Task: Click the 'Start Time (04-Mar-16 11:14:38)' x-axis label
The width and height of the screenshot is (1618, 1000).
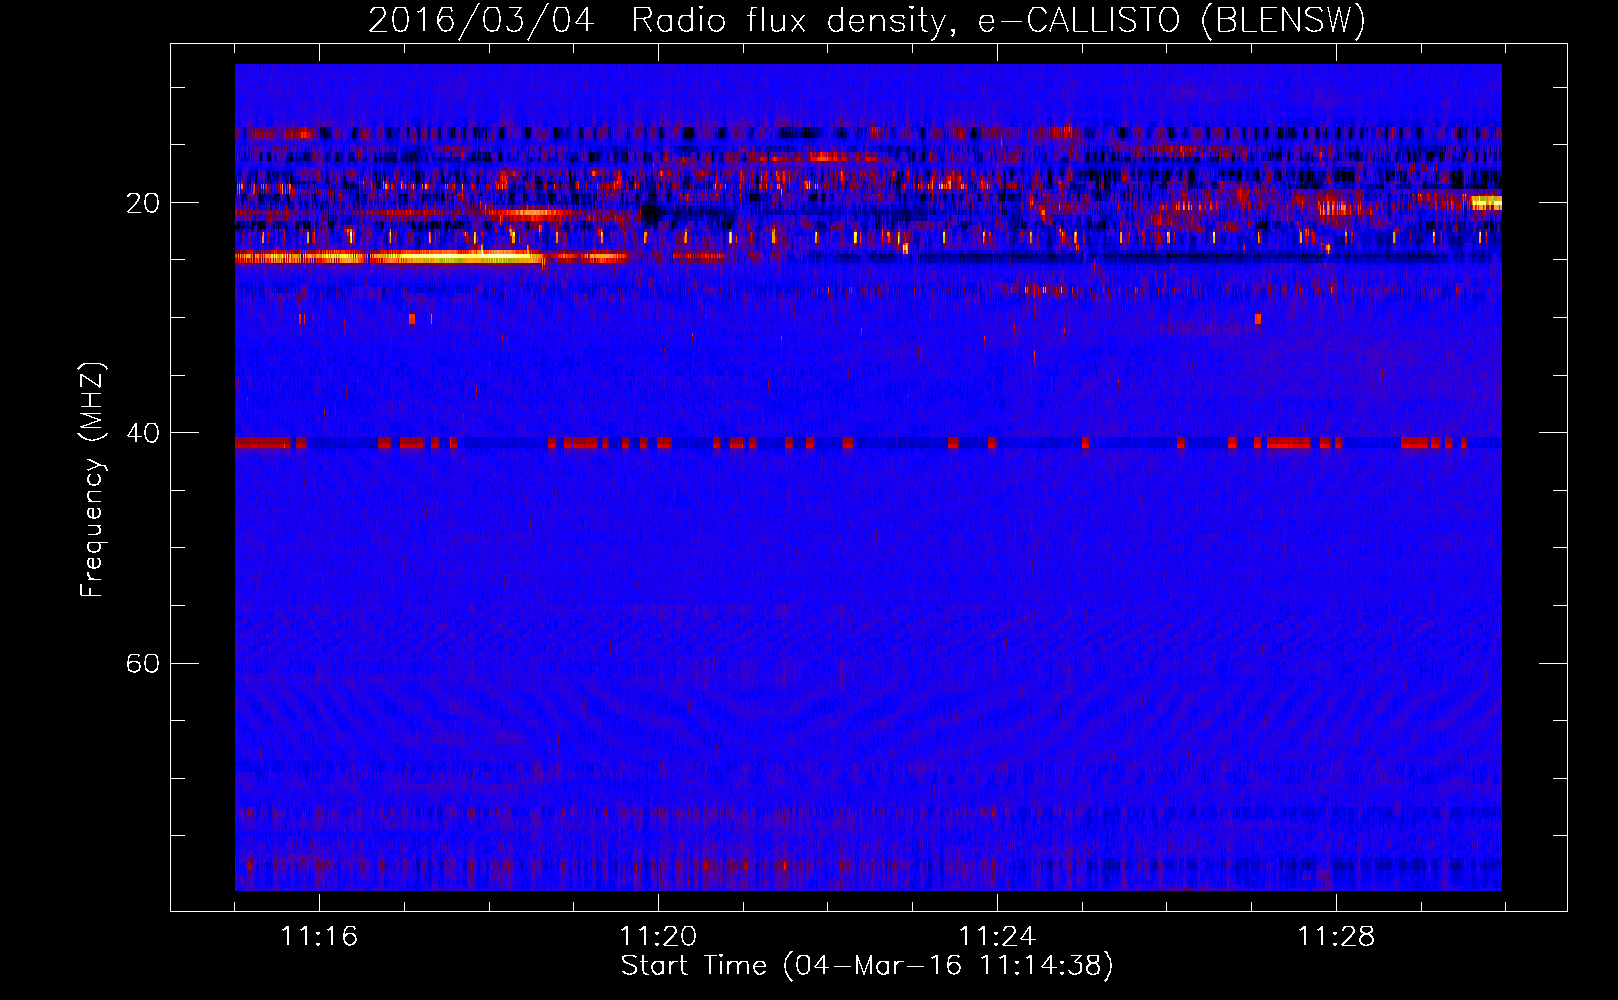Action: pyautogui.click(x=867, y=966)
